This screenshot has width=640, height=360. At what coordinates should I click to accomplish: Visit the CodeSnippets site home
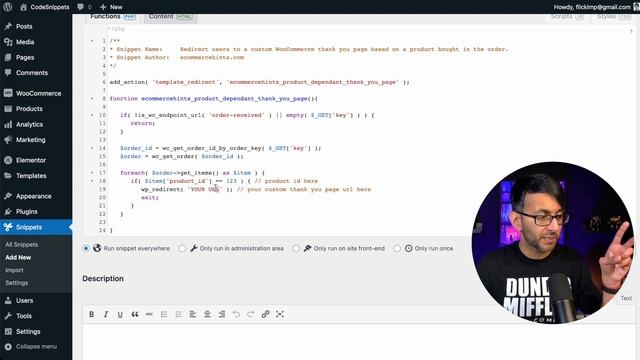[44, 7]
